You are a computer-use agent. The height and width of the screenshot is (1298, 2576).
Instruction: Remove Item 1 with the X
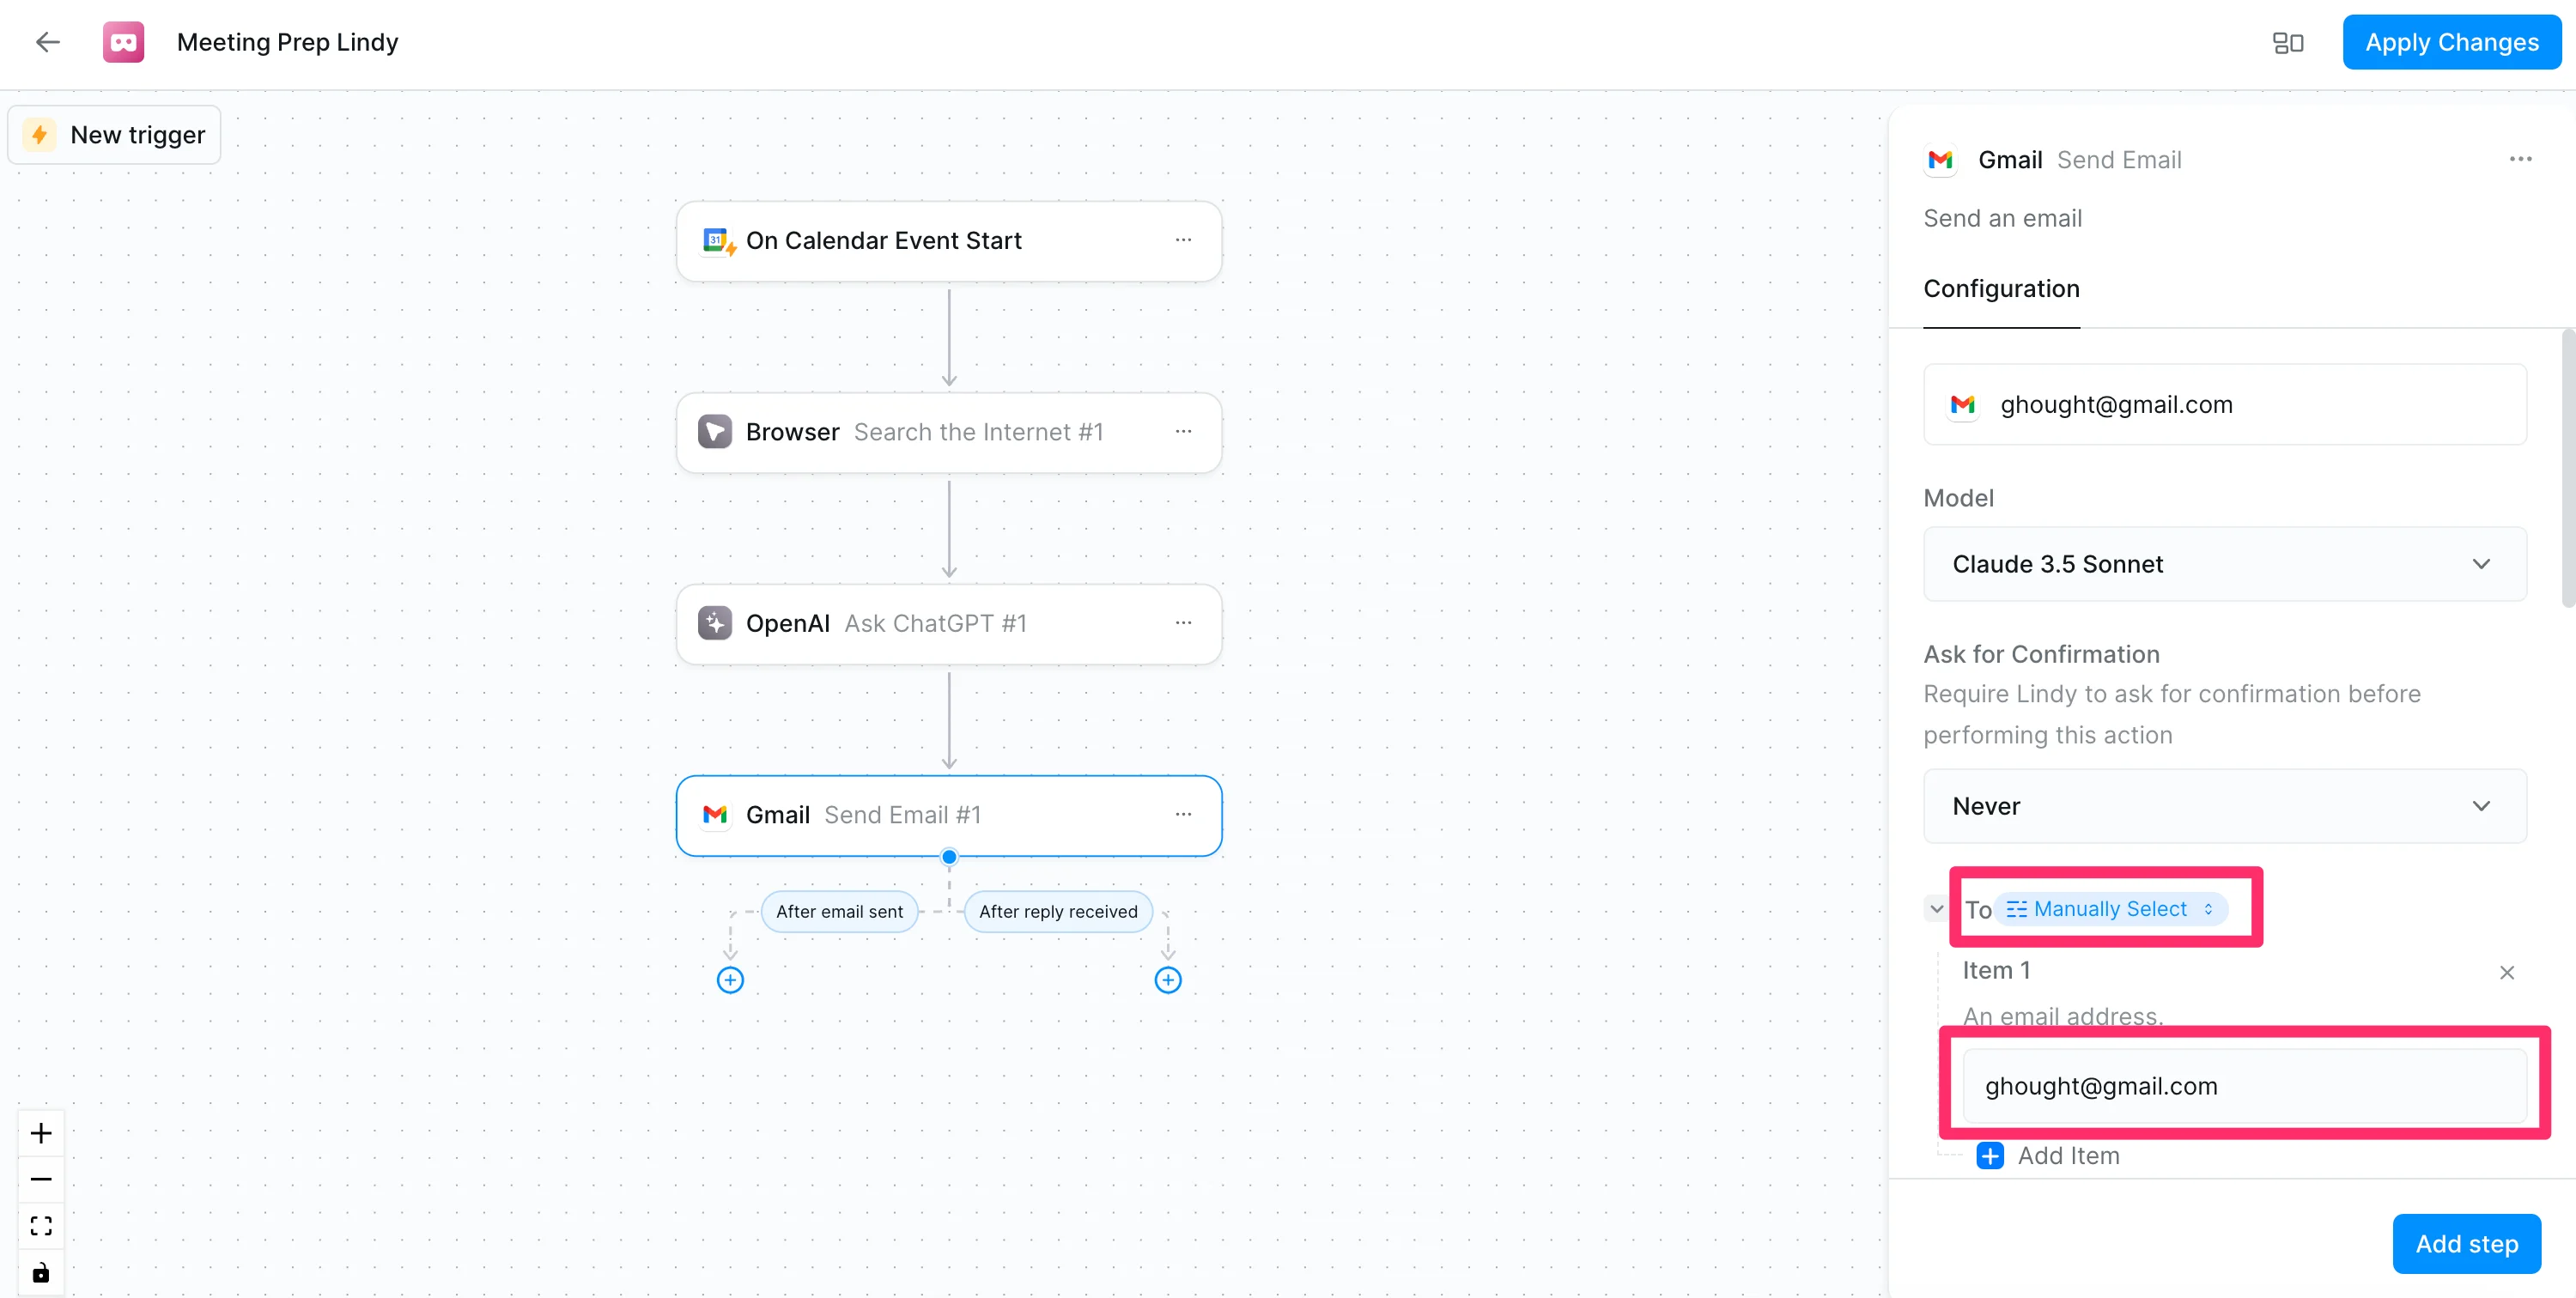(x=2506, y=972)
